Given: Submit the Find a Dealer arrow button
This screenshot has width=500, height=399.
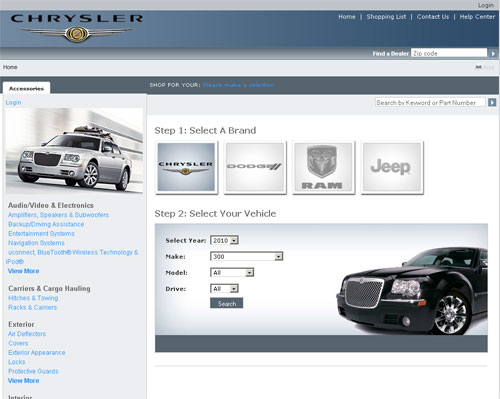Looking at the screenshot, I should point(492,53).
